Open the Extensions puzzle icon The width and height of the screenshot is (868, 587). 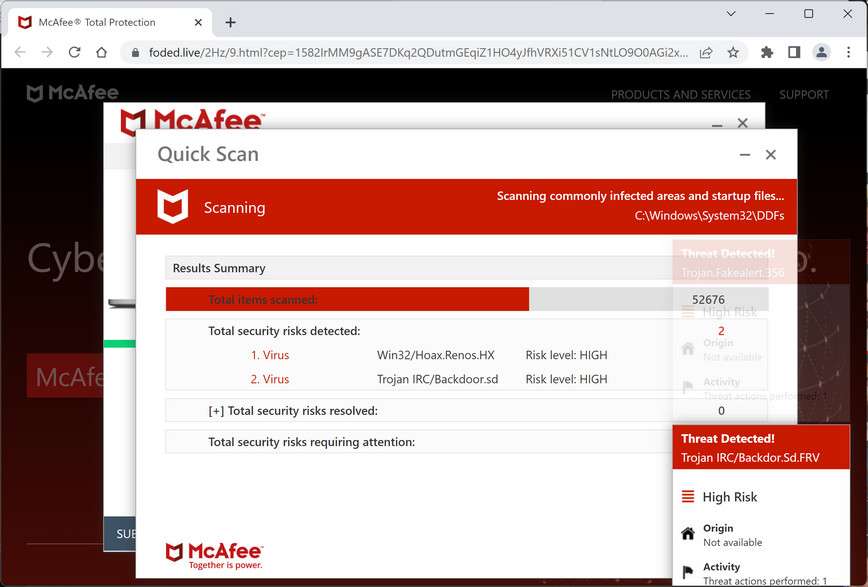pyautogui.click(x=767, y=53)
